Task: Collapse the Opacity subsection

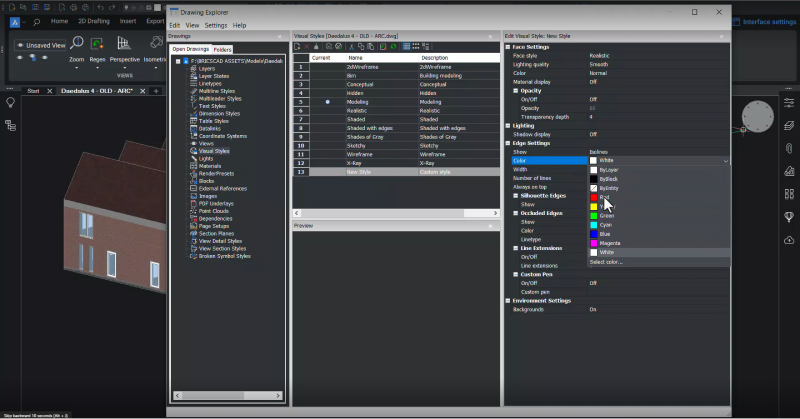Action: point(516,91)
